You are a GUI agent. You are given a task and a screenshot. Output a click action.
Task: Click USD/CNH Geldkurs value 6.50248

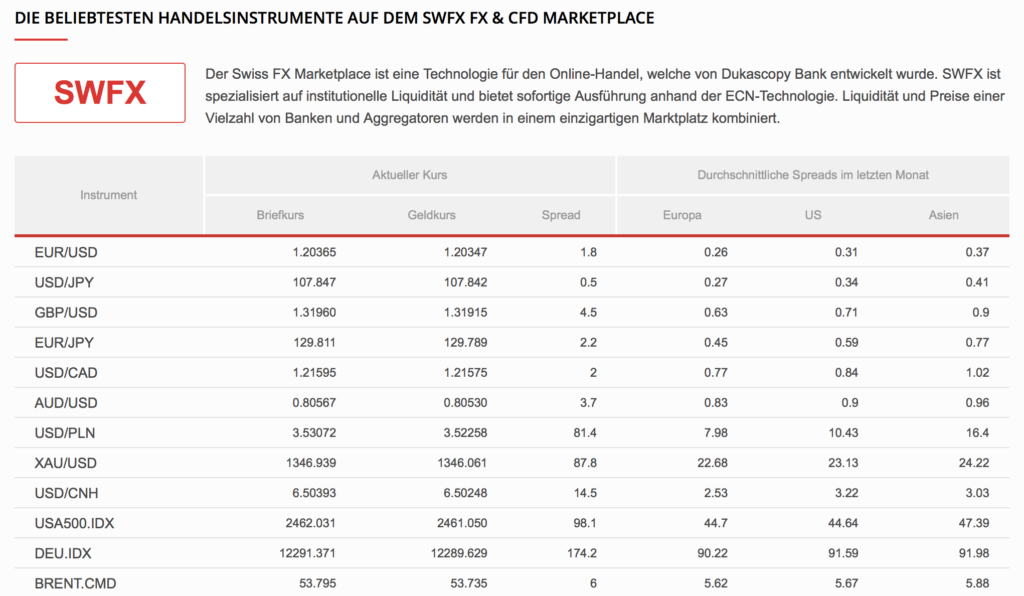(466, 492)
